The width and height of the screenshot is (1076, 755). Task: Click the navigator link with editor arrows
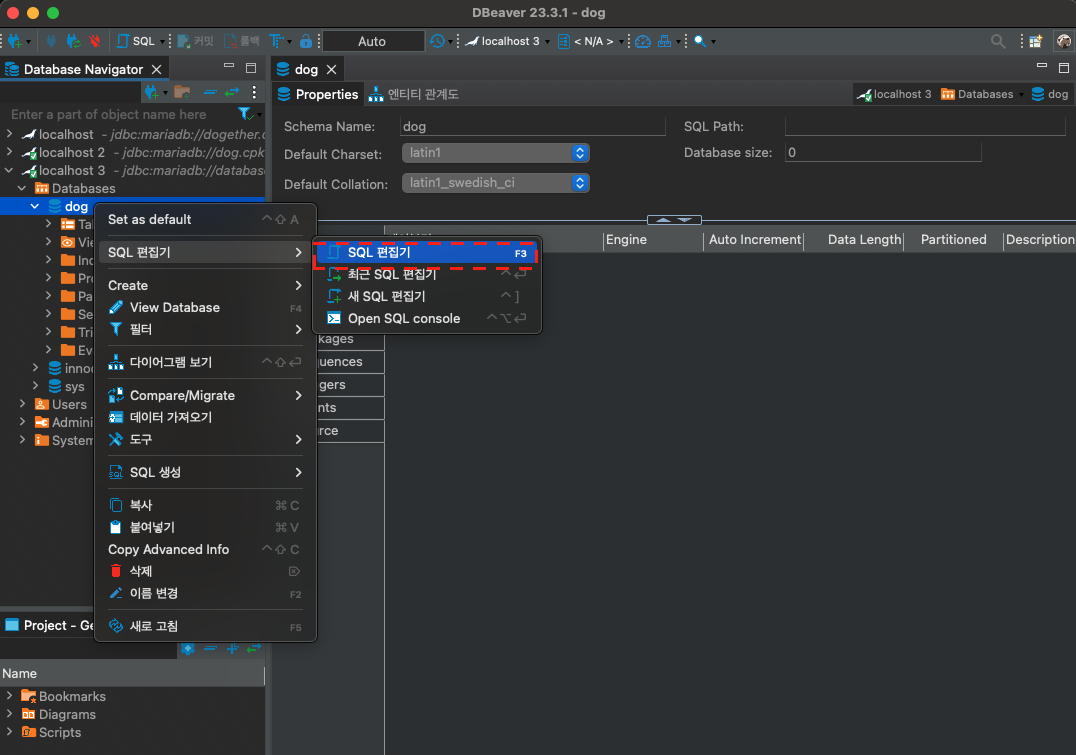pyautogui.click(x=232, y=91)
